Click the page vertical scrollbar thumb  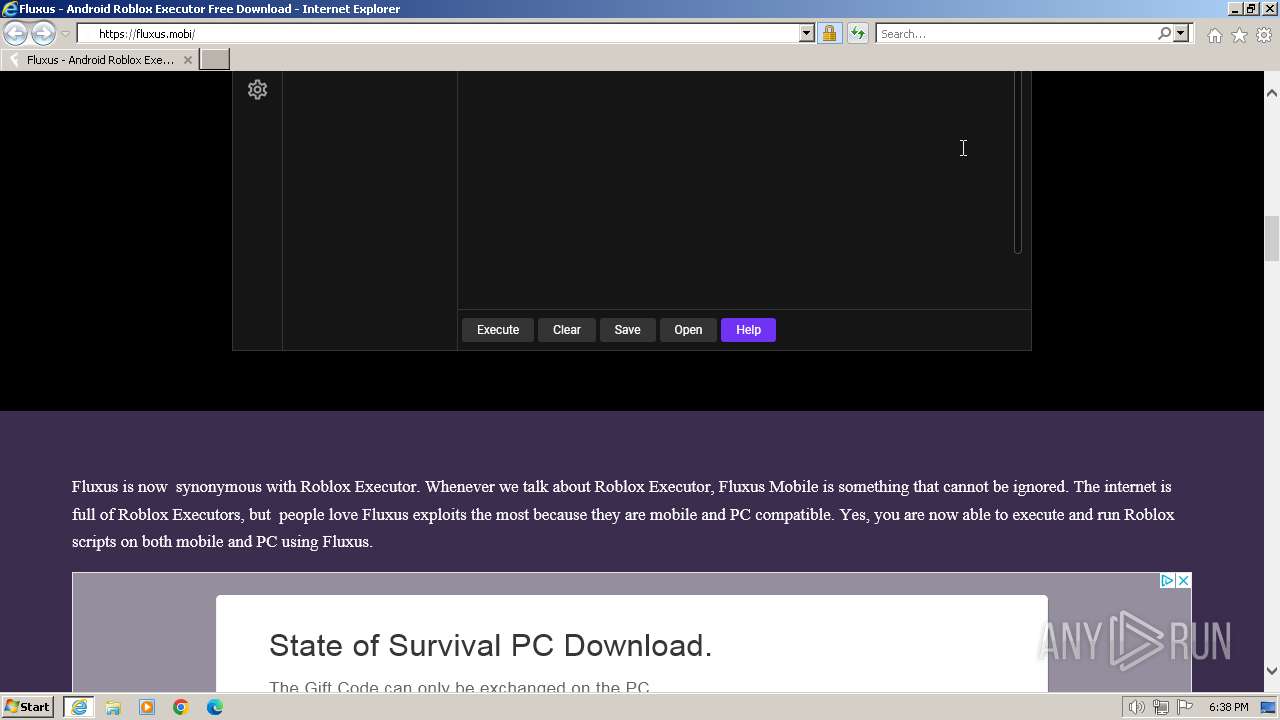coord(1272,238)
